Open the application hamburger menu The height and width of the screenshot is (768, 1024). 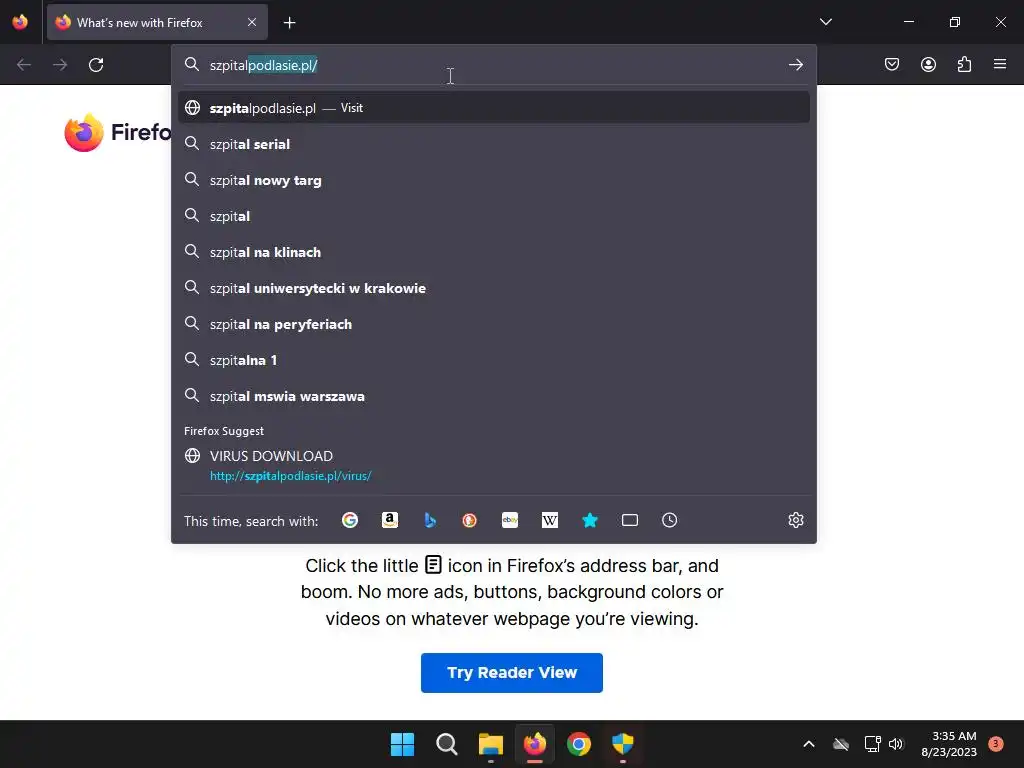[1000, 64]
